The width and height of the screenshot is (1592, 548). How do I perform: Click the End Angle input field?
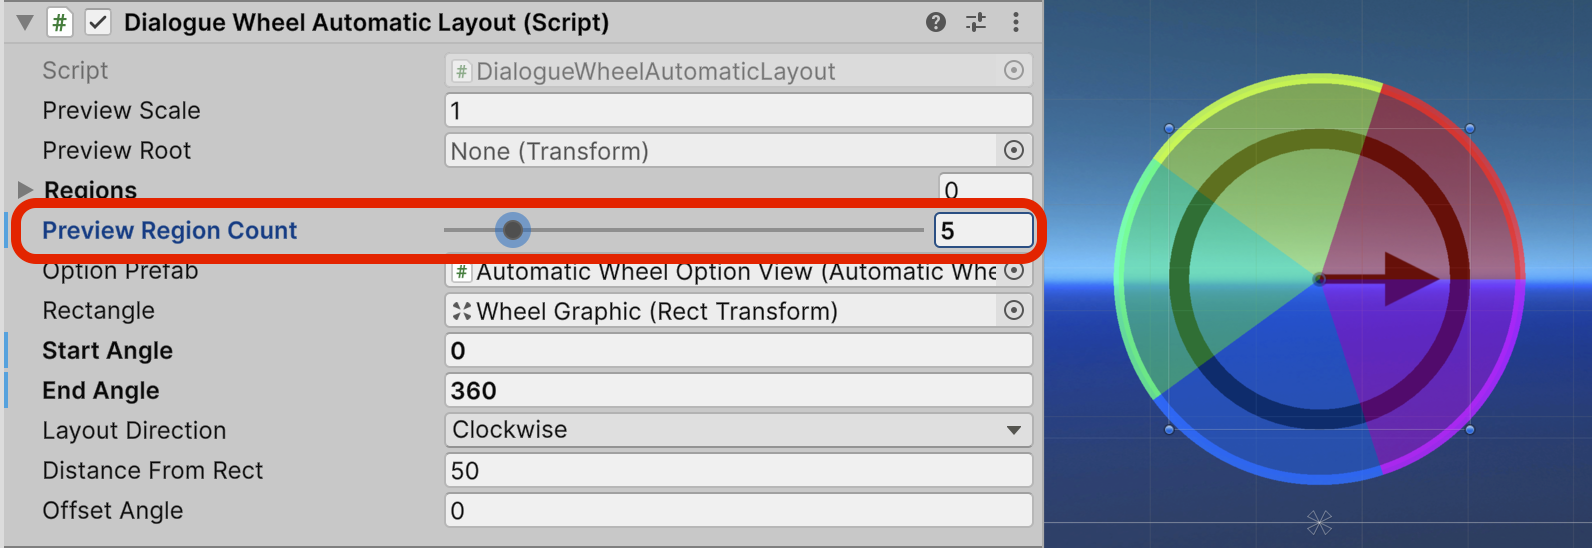click(738, 390)
